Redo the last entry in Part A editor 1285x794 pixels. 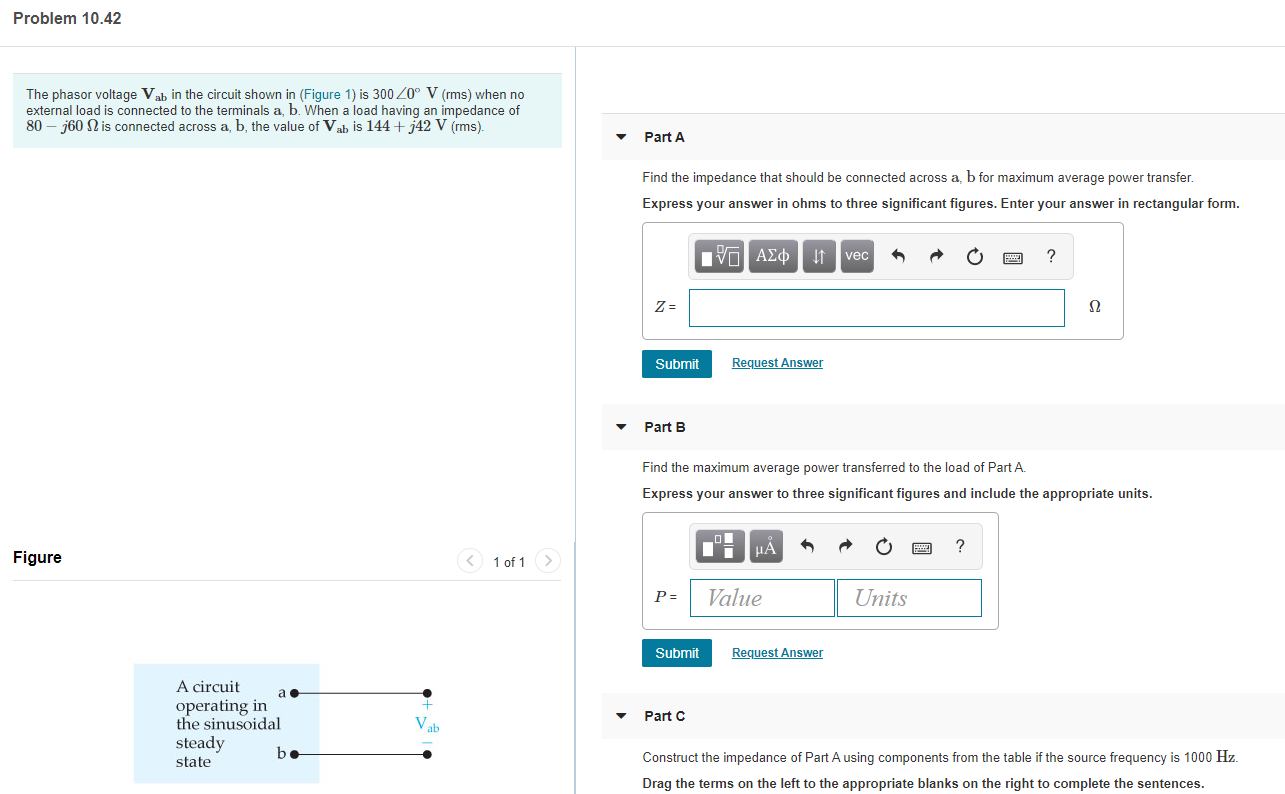936,256
